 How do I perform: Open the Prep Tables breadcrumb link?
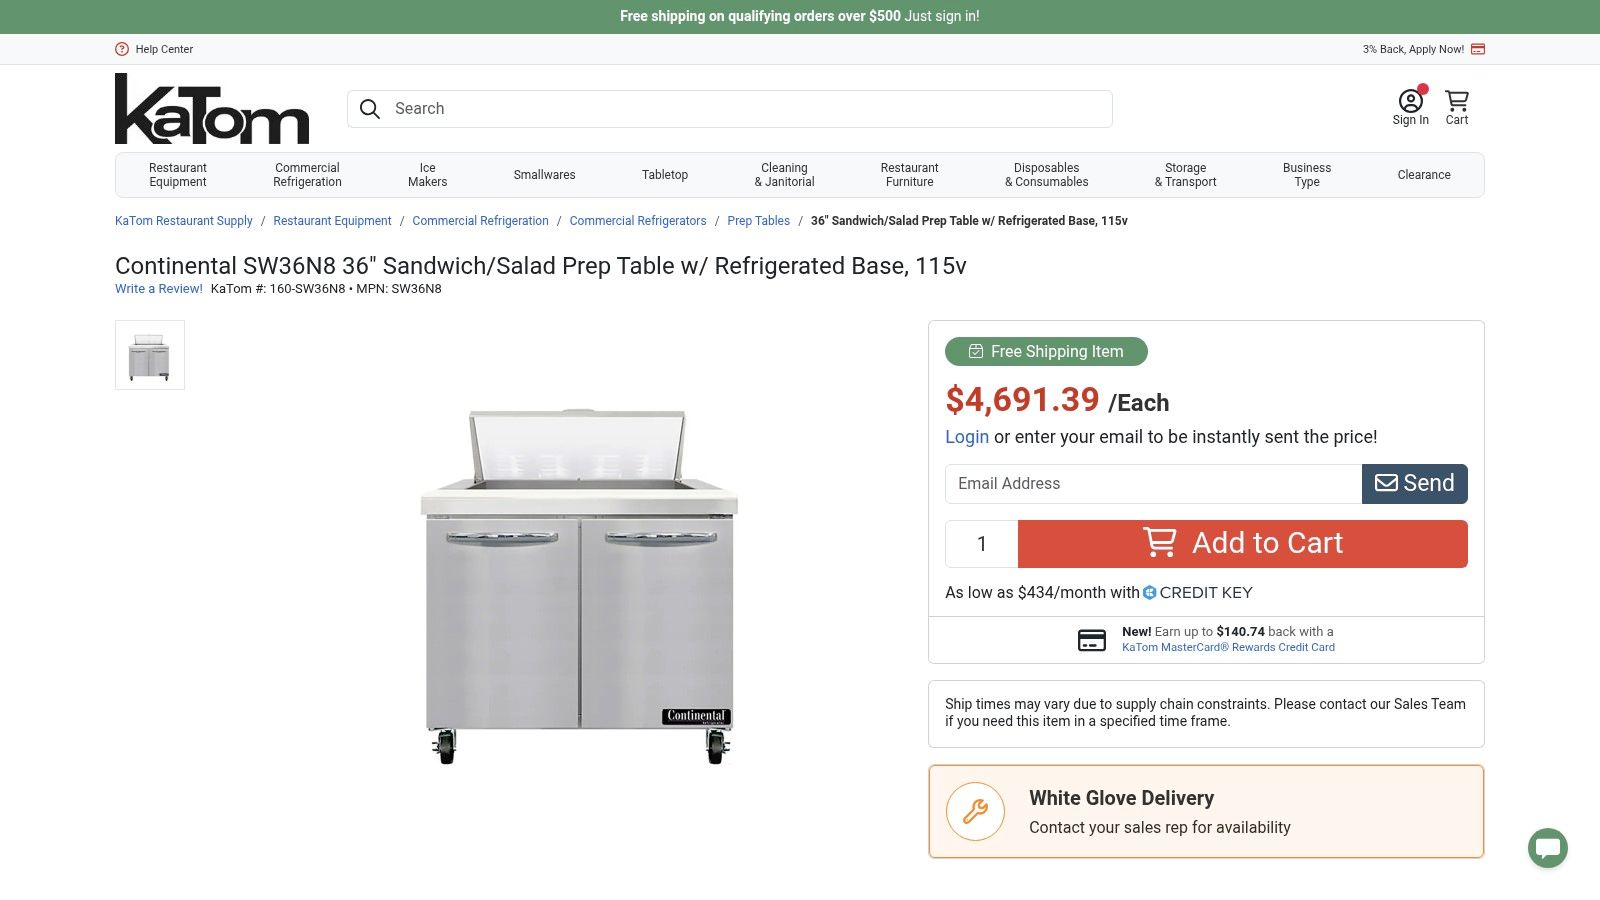click(x=758, y=221)
